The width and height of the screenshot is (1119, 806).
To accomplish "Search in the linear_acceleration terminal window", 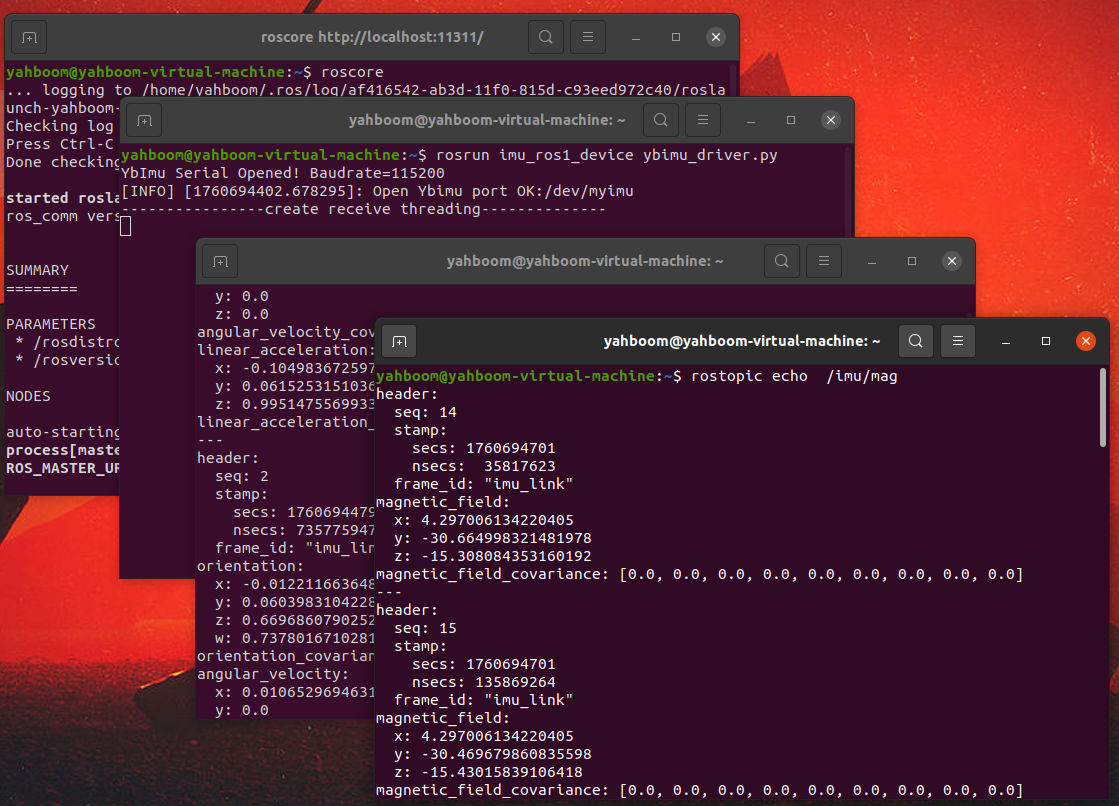I will (x=782, y=261).
